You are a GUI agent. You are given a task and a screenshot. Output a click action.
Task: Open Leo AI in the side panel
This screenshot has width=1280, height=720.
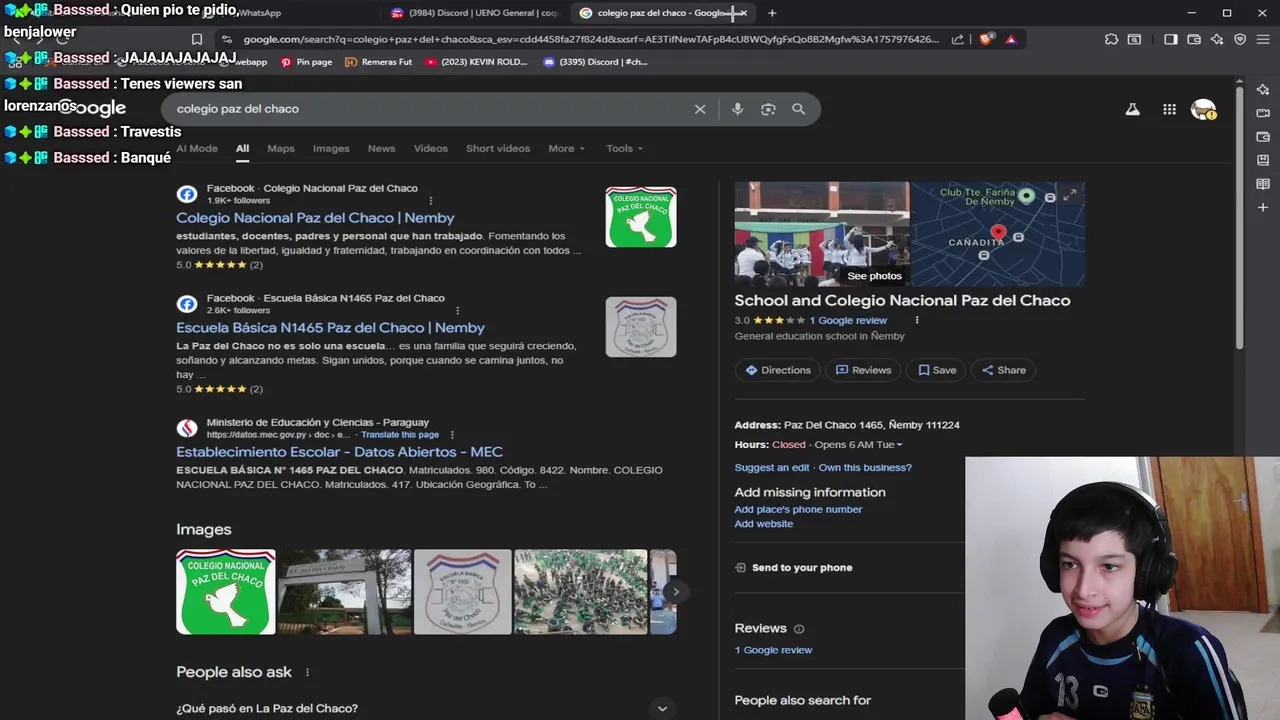tap(1263, 89)
